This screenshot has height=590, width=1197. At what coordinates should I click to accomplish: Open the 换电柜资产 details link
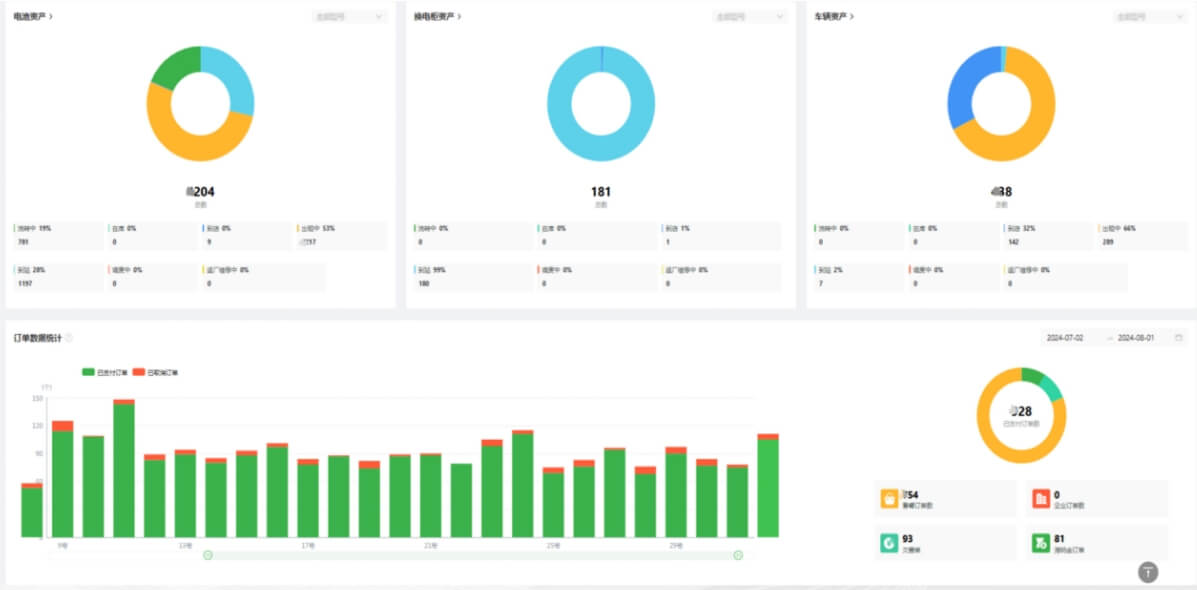438,17
